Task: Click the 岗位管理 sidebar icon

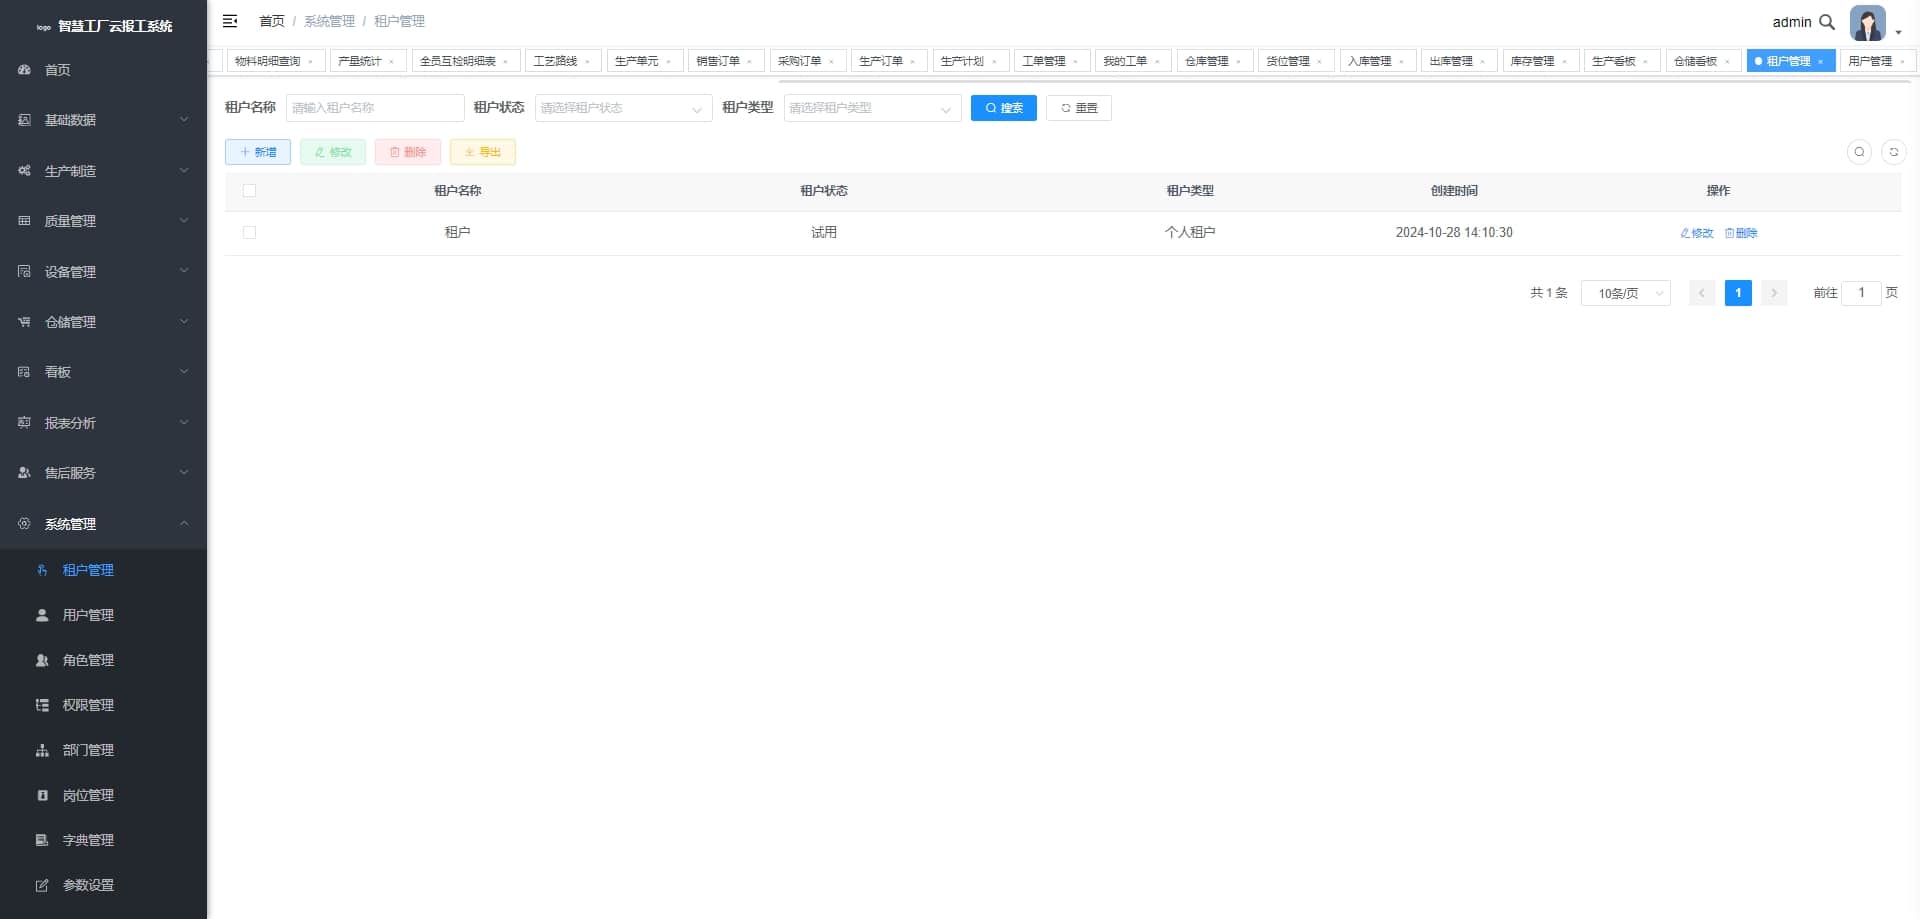Action: (x=42, y=795)
